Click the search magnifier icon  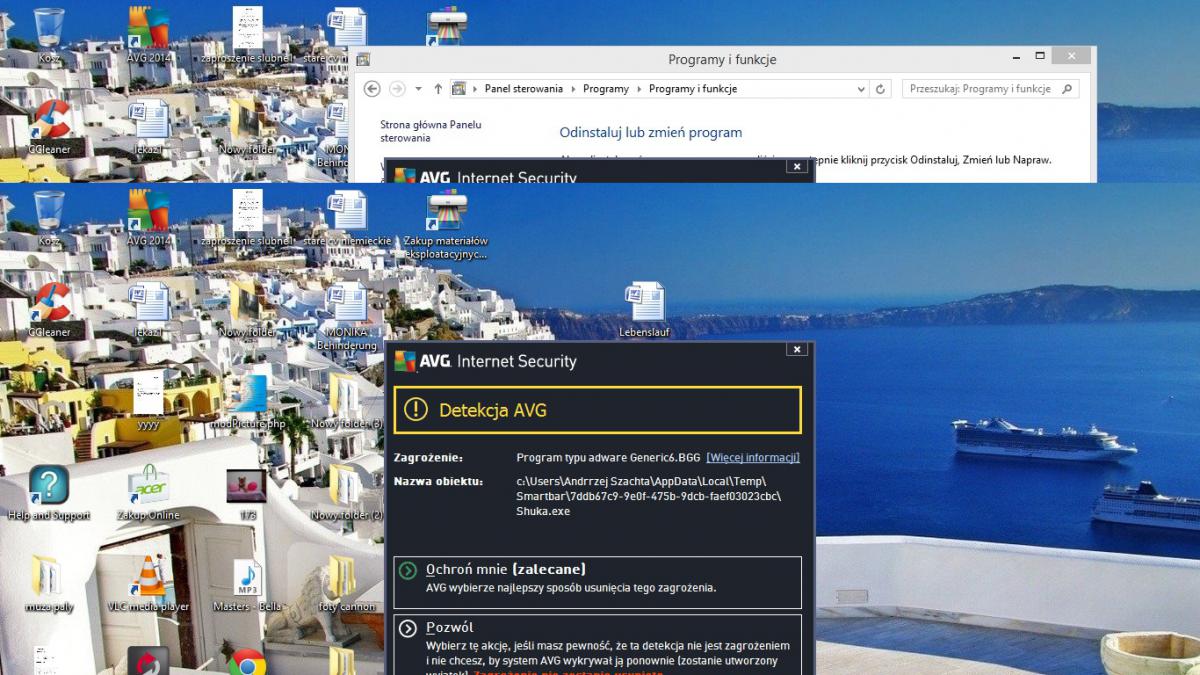(x=1067, y=89)
